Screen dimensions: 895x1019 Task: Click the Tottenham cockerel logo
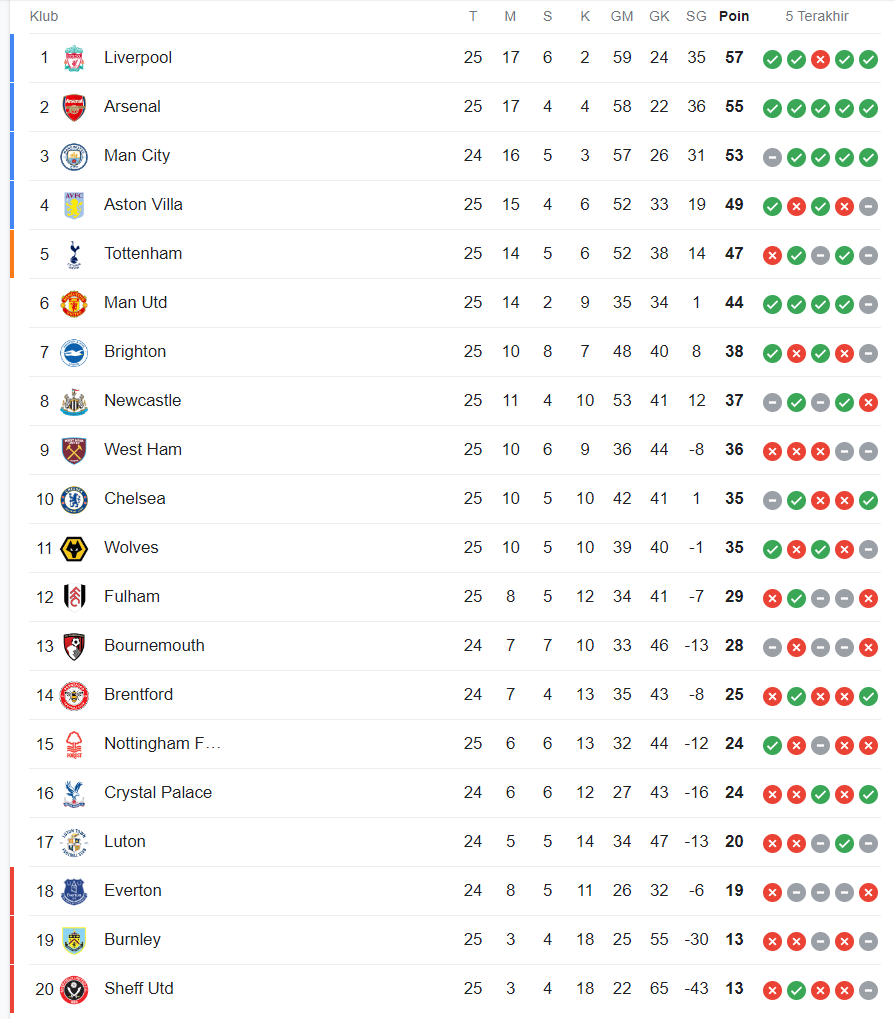coord(74,254)
